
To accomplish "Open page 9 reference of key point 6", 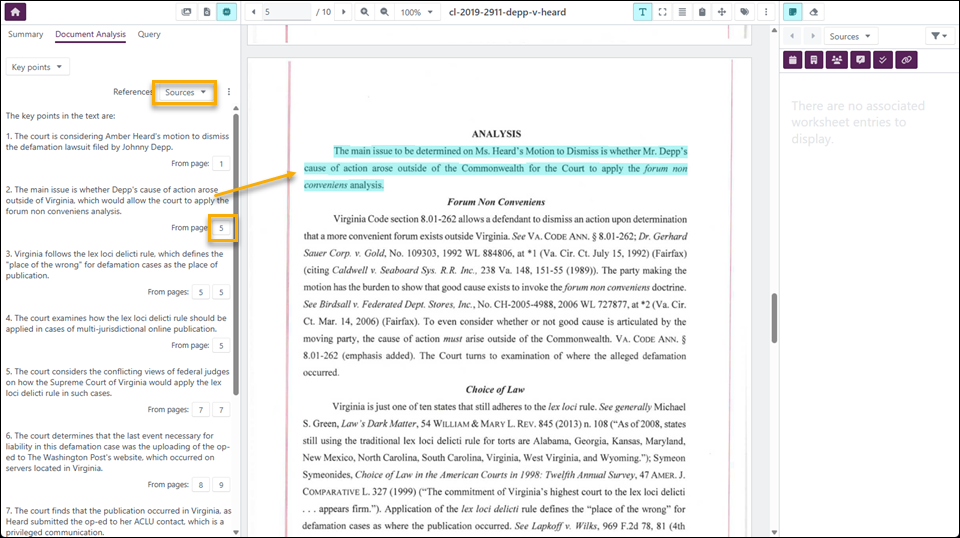I will click(221, 485).
